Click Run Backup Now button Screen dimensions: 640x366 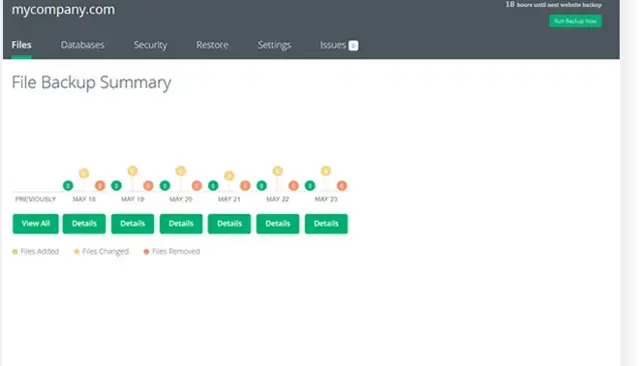(x=575, y=21)
